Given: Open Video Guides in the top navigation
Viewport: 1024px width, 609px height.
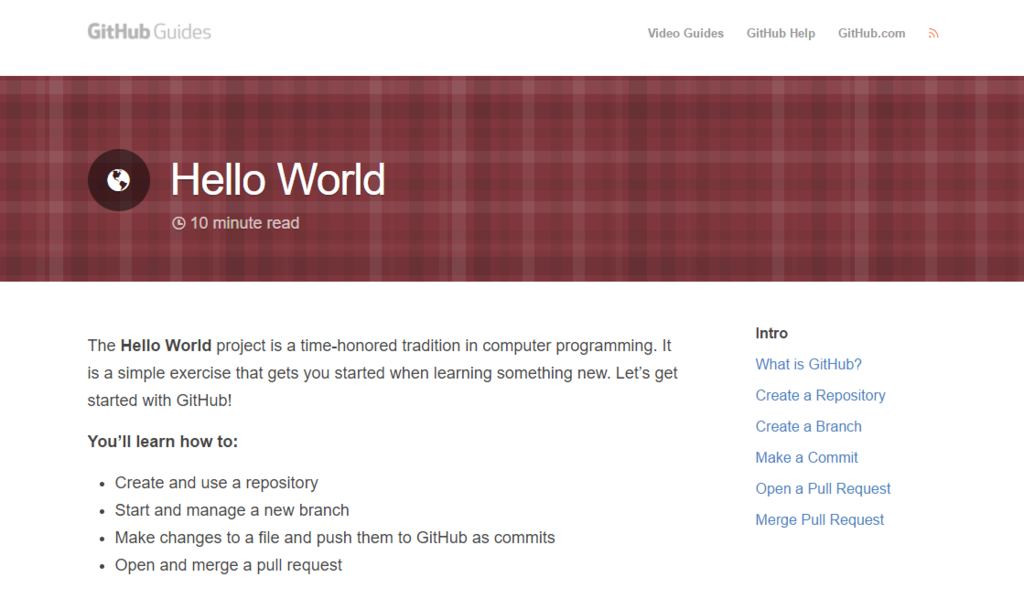Looking at the screenshot, I should pos(685,33).
